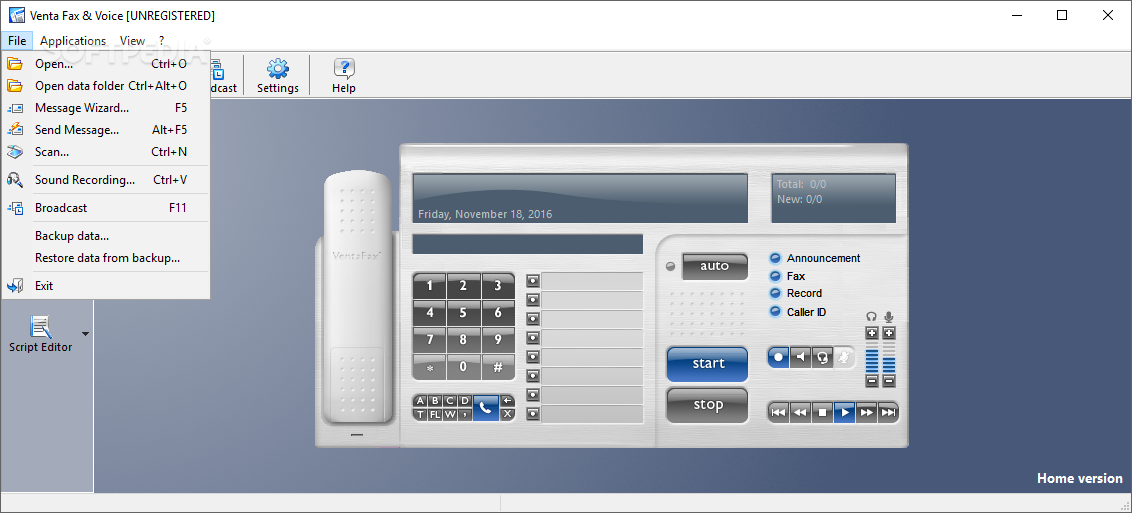Toggle the Fax indicator
The height and width of the screenshot is (513, 1132).
pos(775,276)
